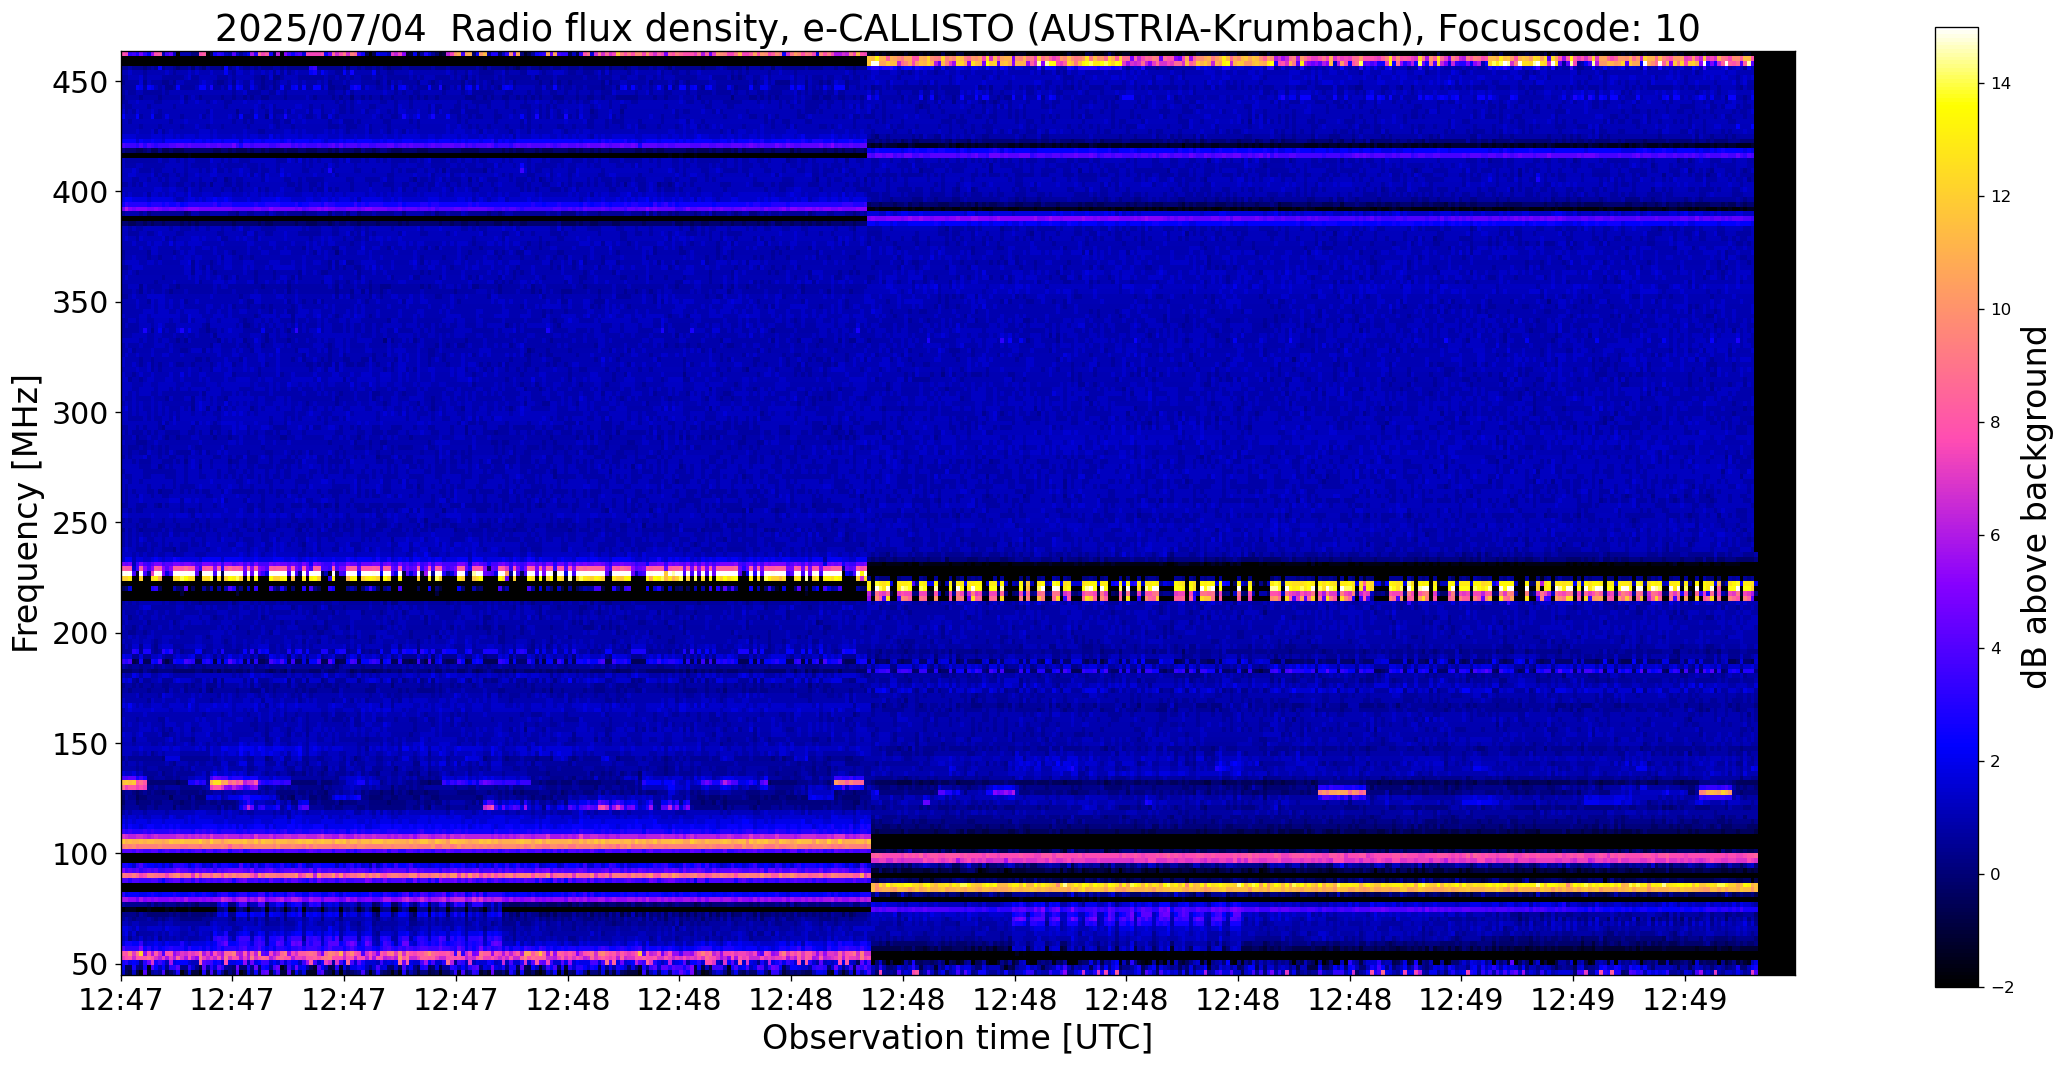Click the 'Observation time [UTC]' x-axis label
Viewport: 2066px width, 1067px height.
[x=957, y=1037]
